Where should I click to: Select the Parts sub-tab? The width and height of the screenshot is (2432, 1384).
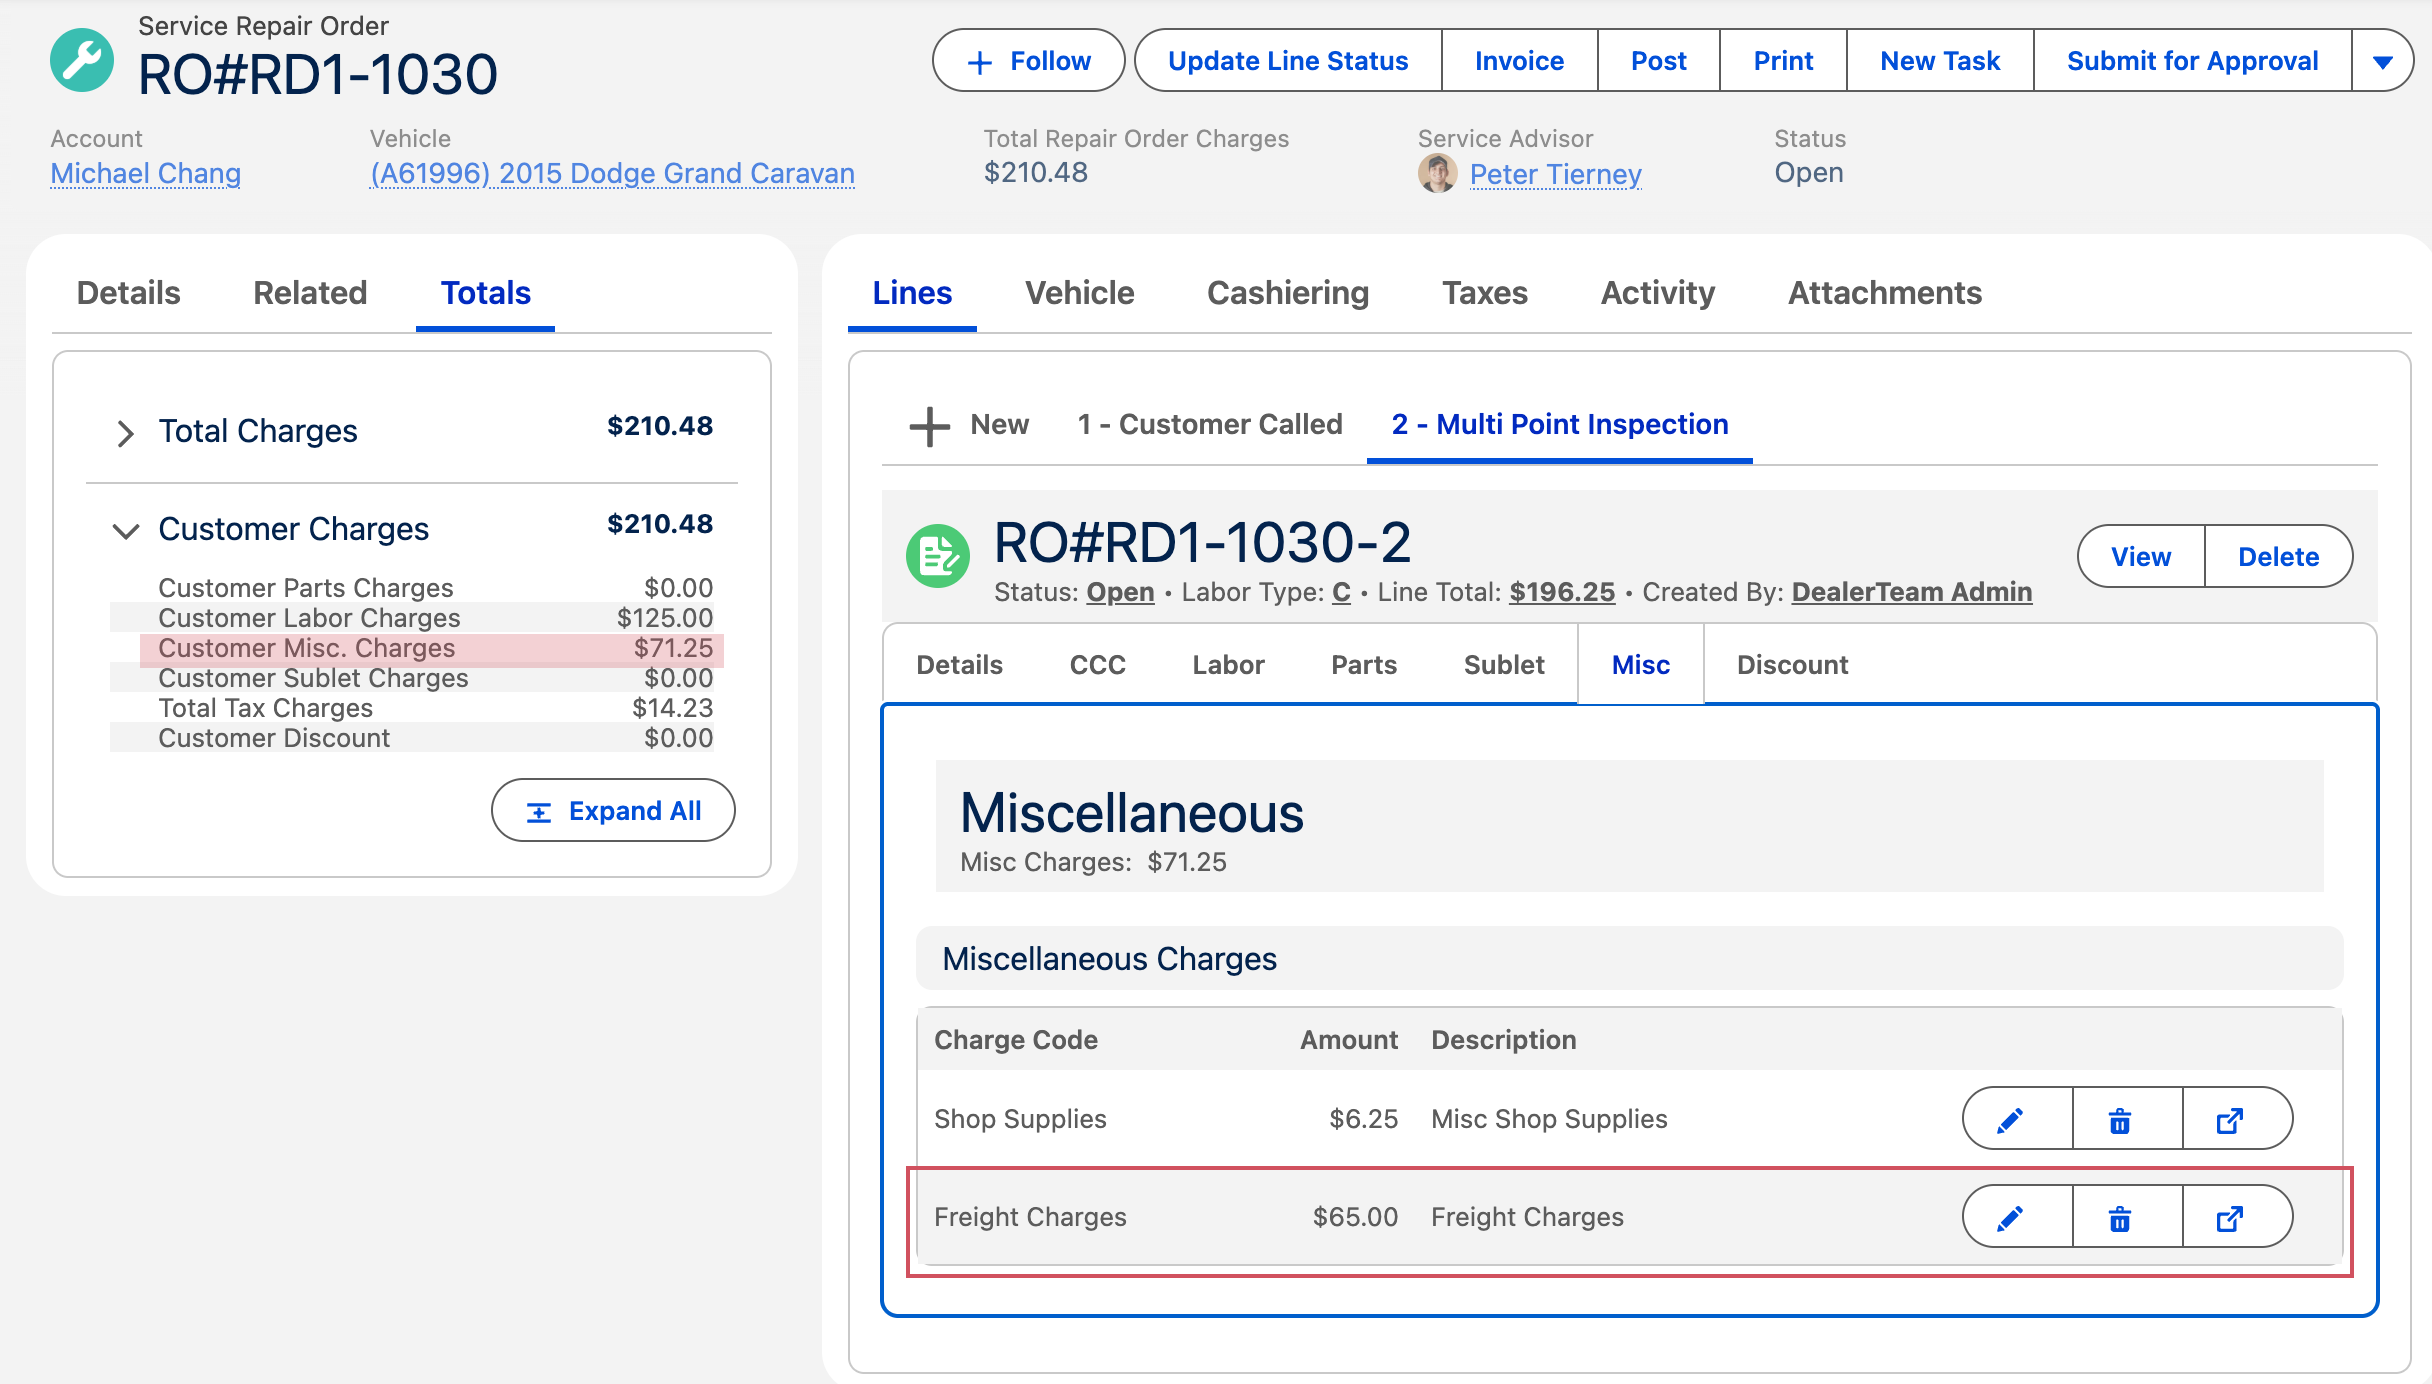pyautogui.click(x=1364, y=665)
